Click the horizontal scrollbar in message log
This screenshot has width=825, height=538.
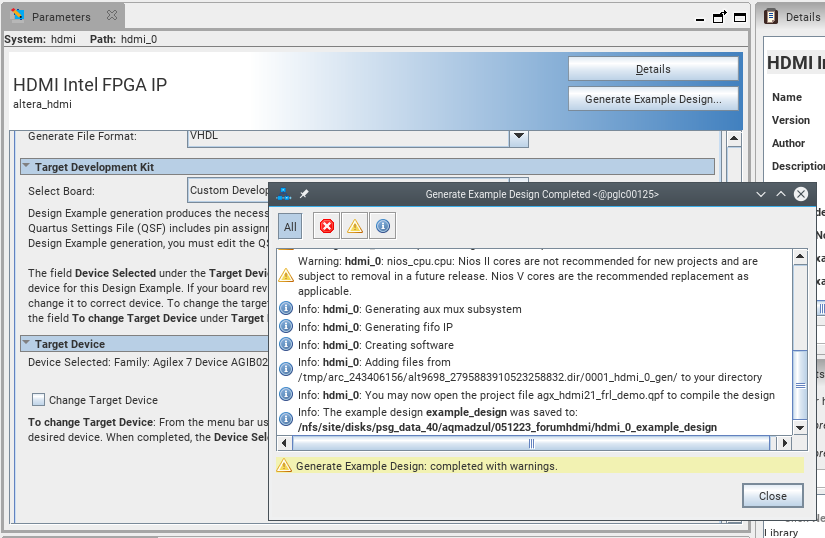click(x=532, y=443)
